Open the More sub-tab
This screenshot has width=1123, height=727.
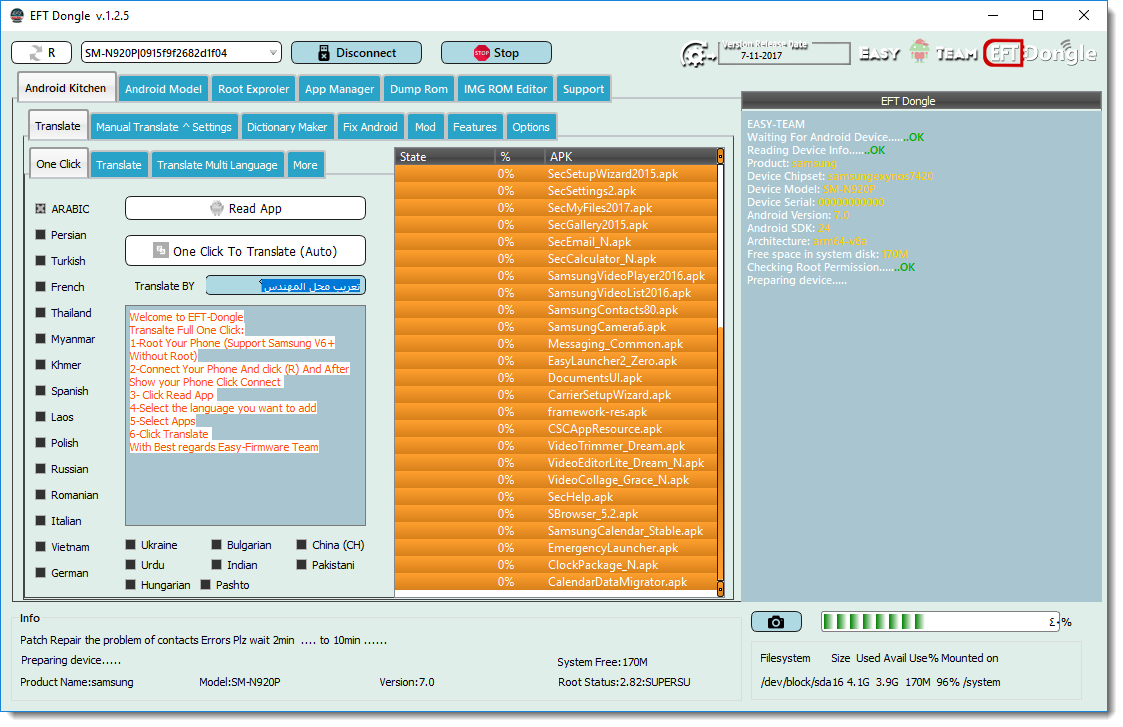pos(305,165)
